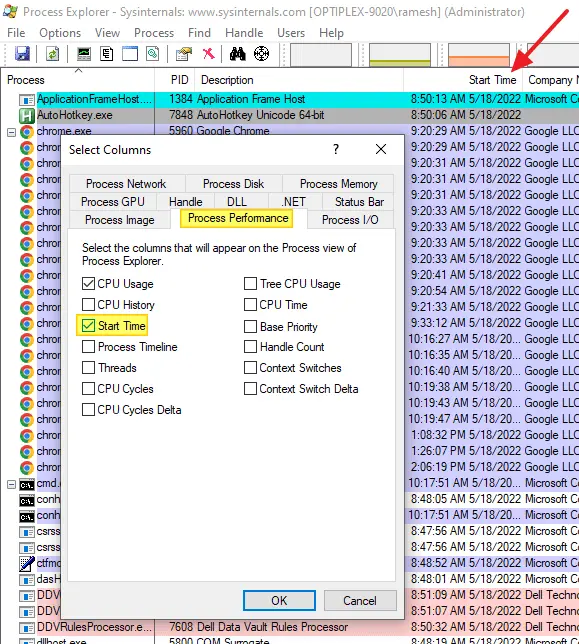Click the Save toolbar icon
The width and height of the screenshot is (579, 644).
pyautogui.click(x=22, y=54)
